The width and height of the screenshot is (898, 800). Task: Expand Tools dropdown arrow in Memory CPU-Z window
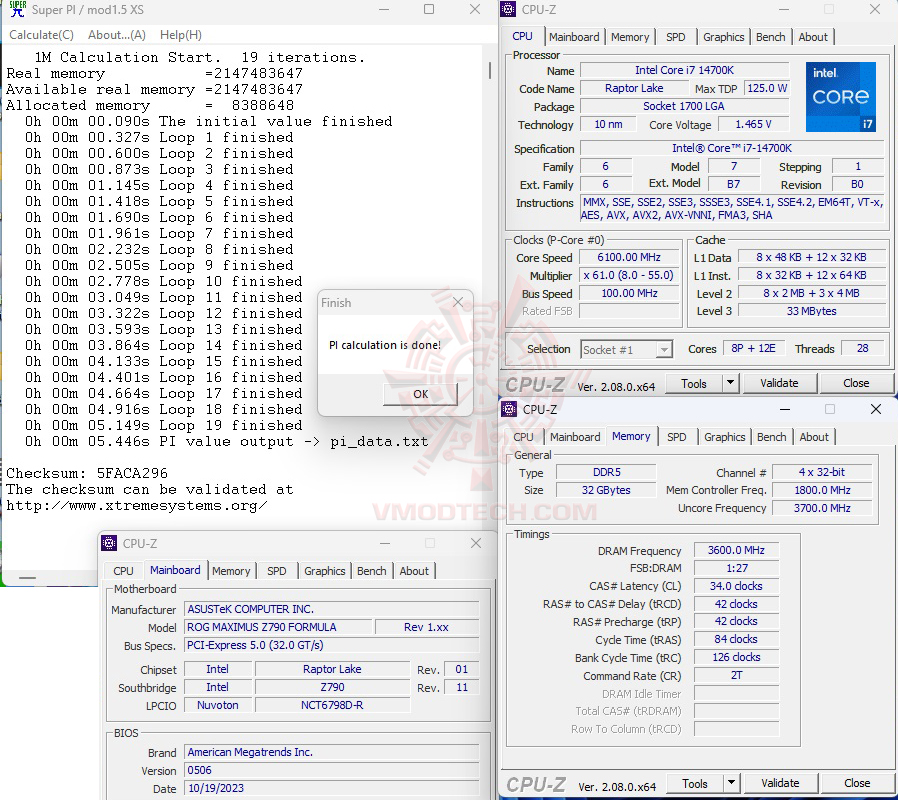(731, 783)
